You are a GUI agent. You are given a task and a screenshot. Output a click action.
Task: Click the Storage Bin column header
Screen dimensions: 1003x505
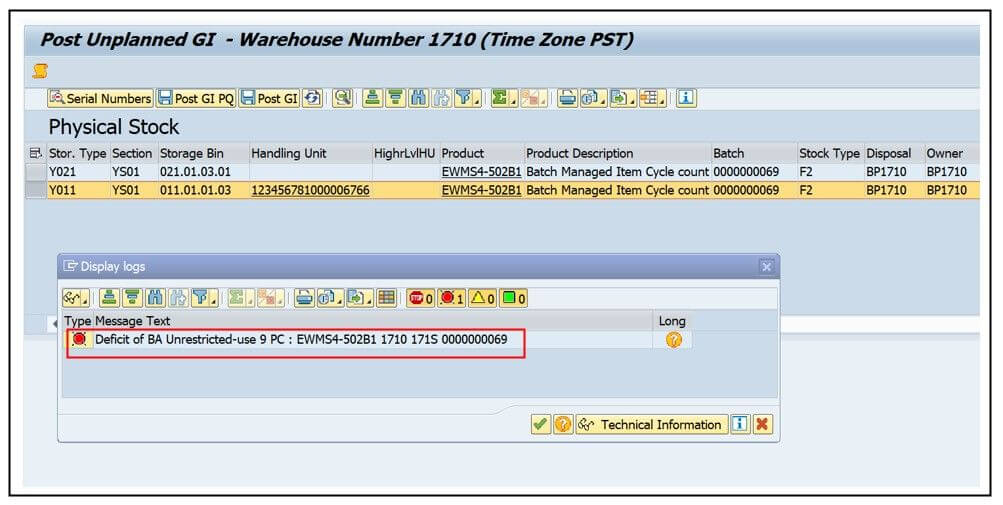click(x=203, y=153)
